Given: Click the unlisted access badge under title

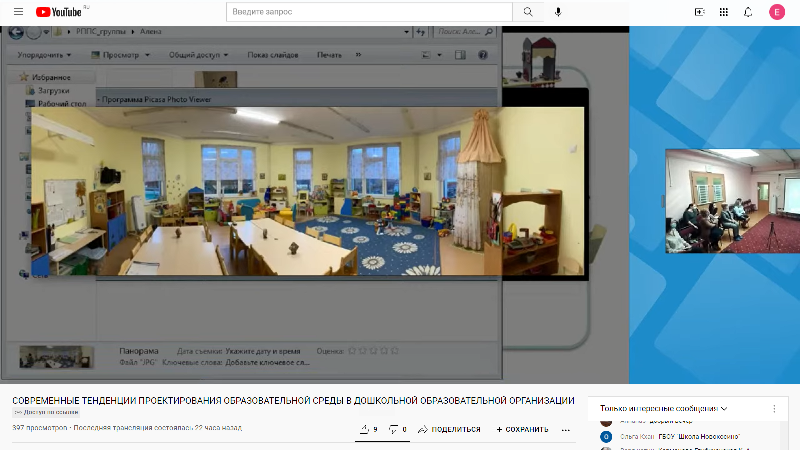Looking at the screenshot, I should 46,412.
